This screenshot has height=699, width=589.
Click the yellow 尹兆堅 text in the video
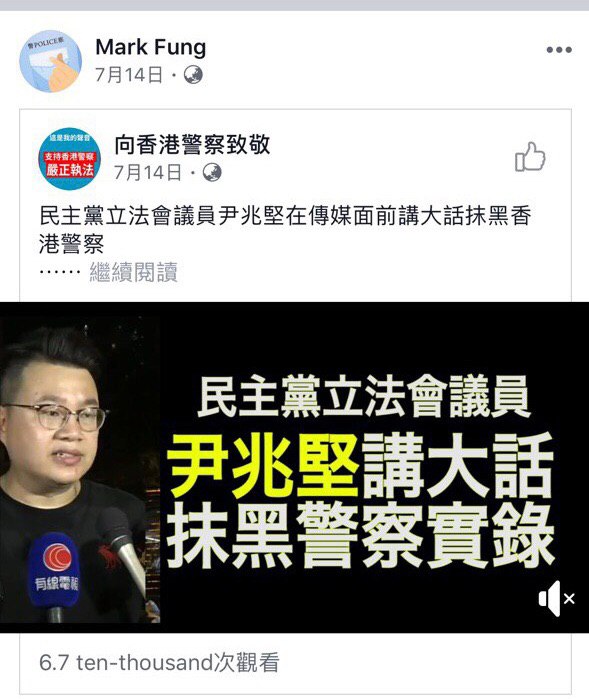(x=264, y=466)
